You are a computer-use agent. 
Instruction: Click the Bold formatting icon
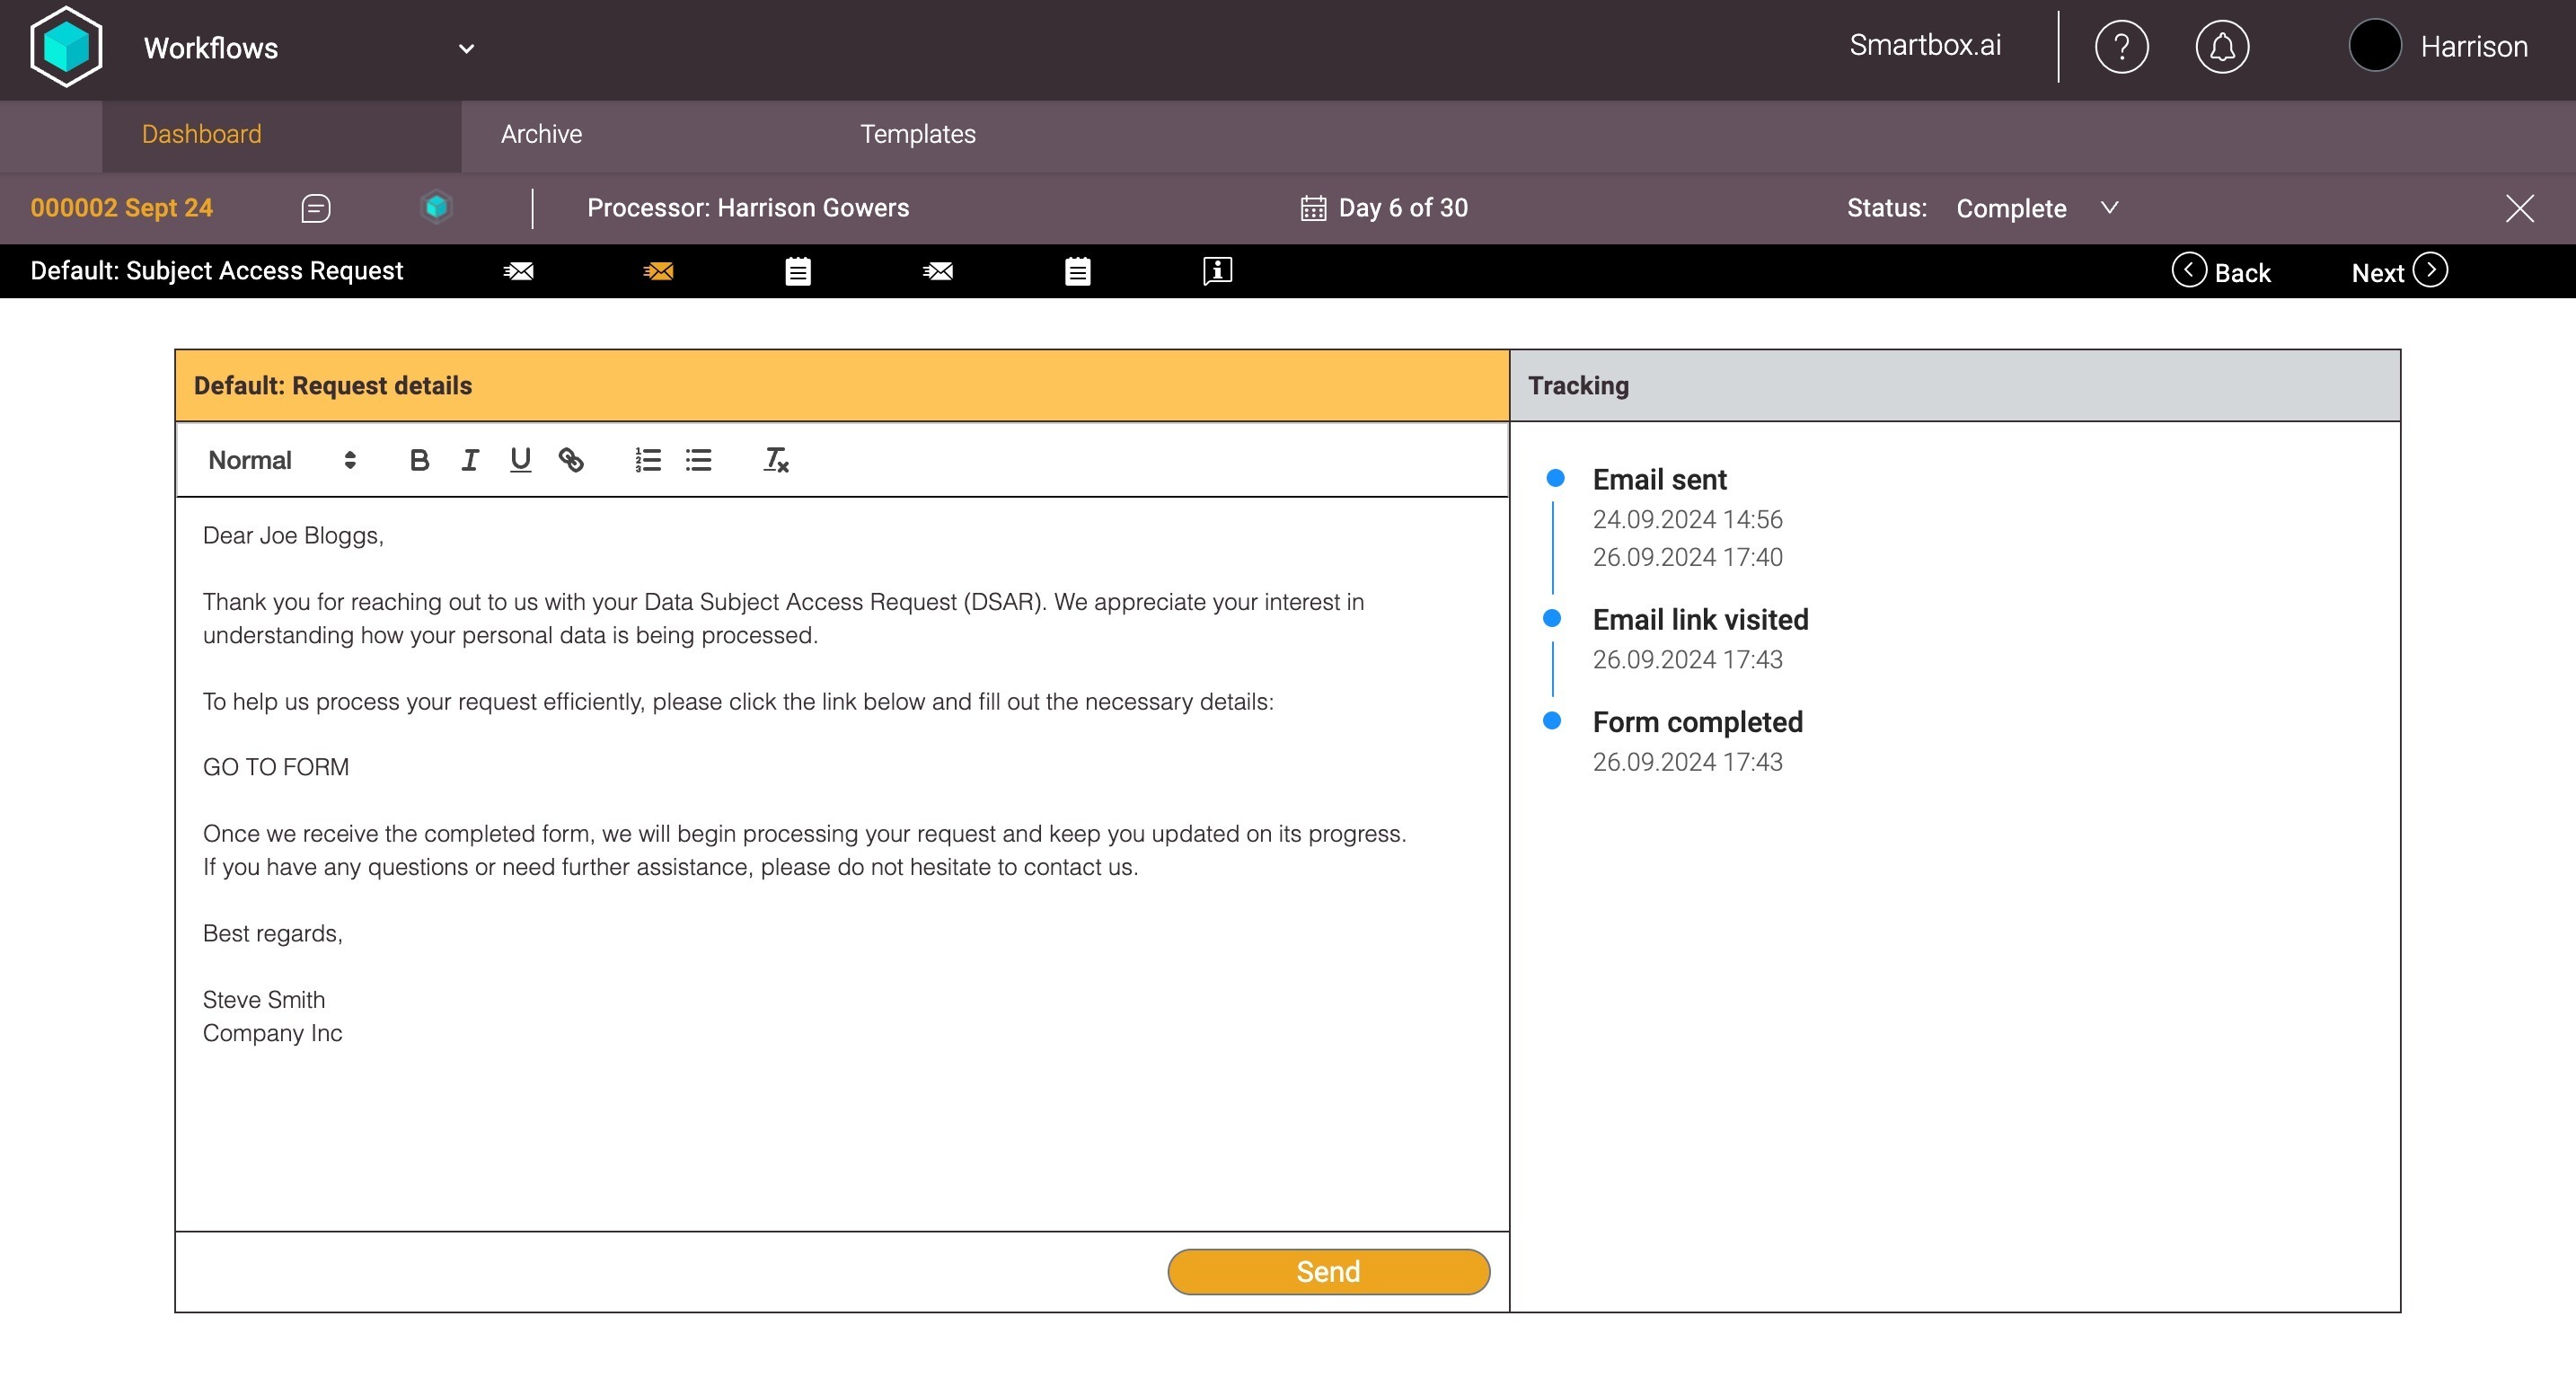pyautogui.click(x=419, y=460)
